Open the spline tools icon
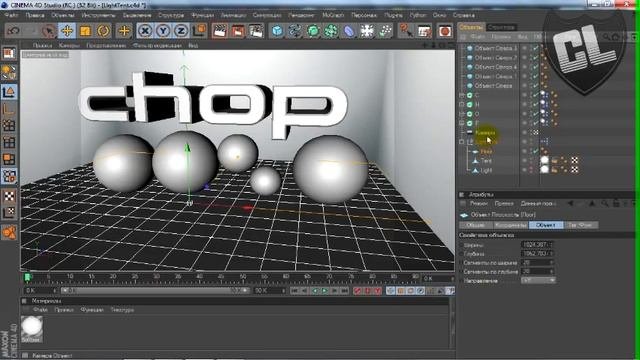 295,31
